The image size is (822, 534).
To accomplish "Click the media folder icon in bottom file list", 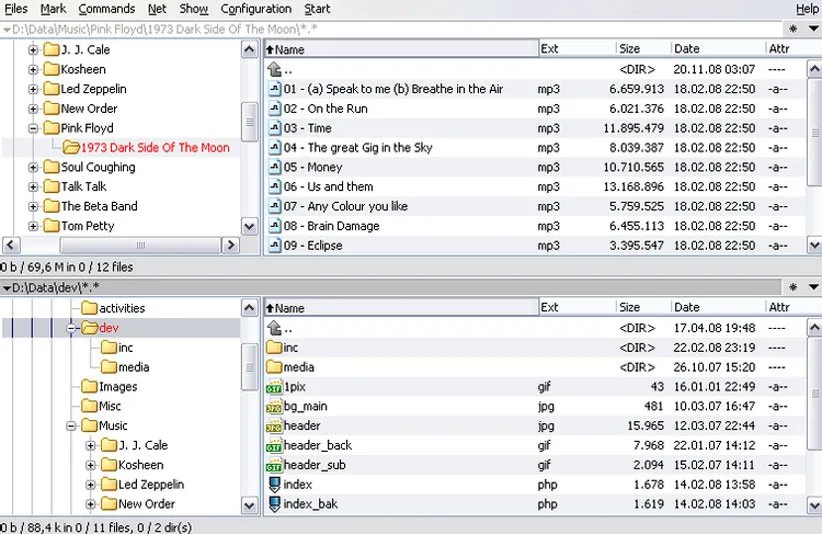I will (274, 367).
